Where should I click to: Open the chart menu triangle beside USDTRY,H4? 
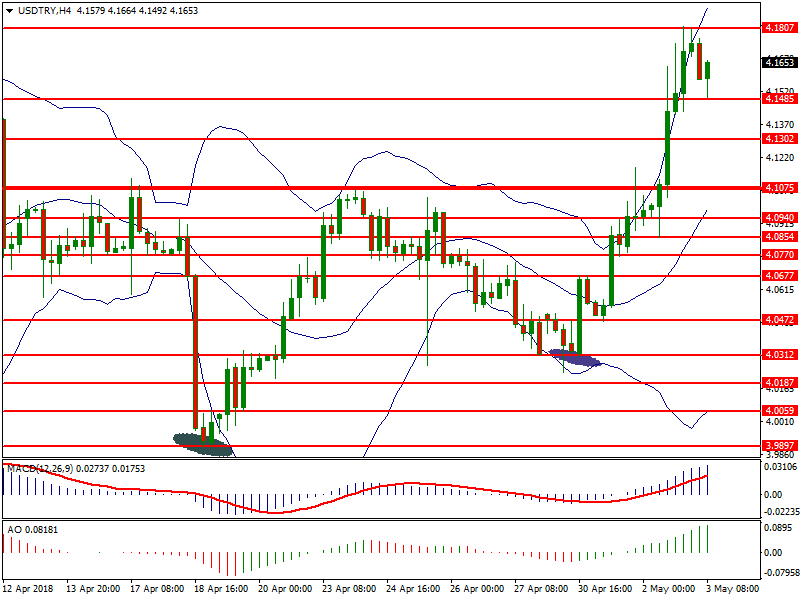(9, 10)
